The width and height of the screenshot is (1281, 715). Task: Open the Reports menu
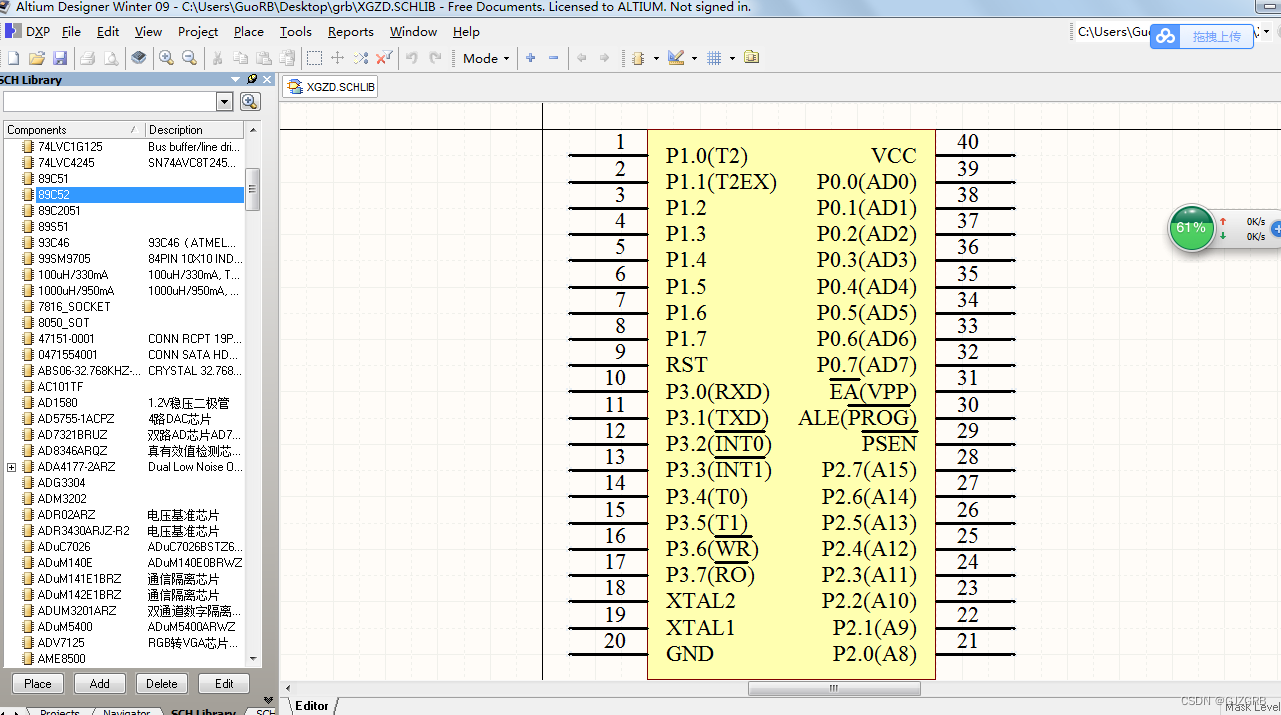[x=350, y=31]
